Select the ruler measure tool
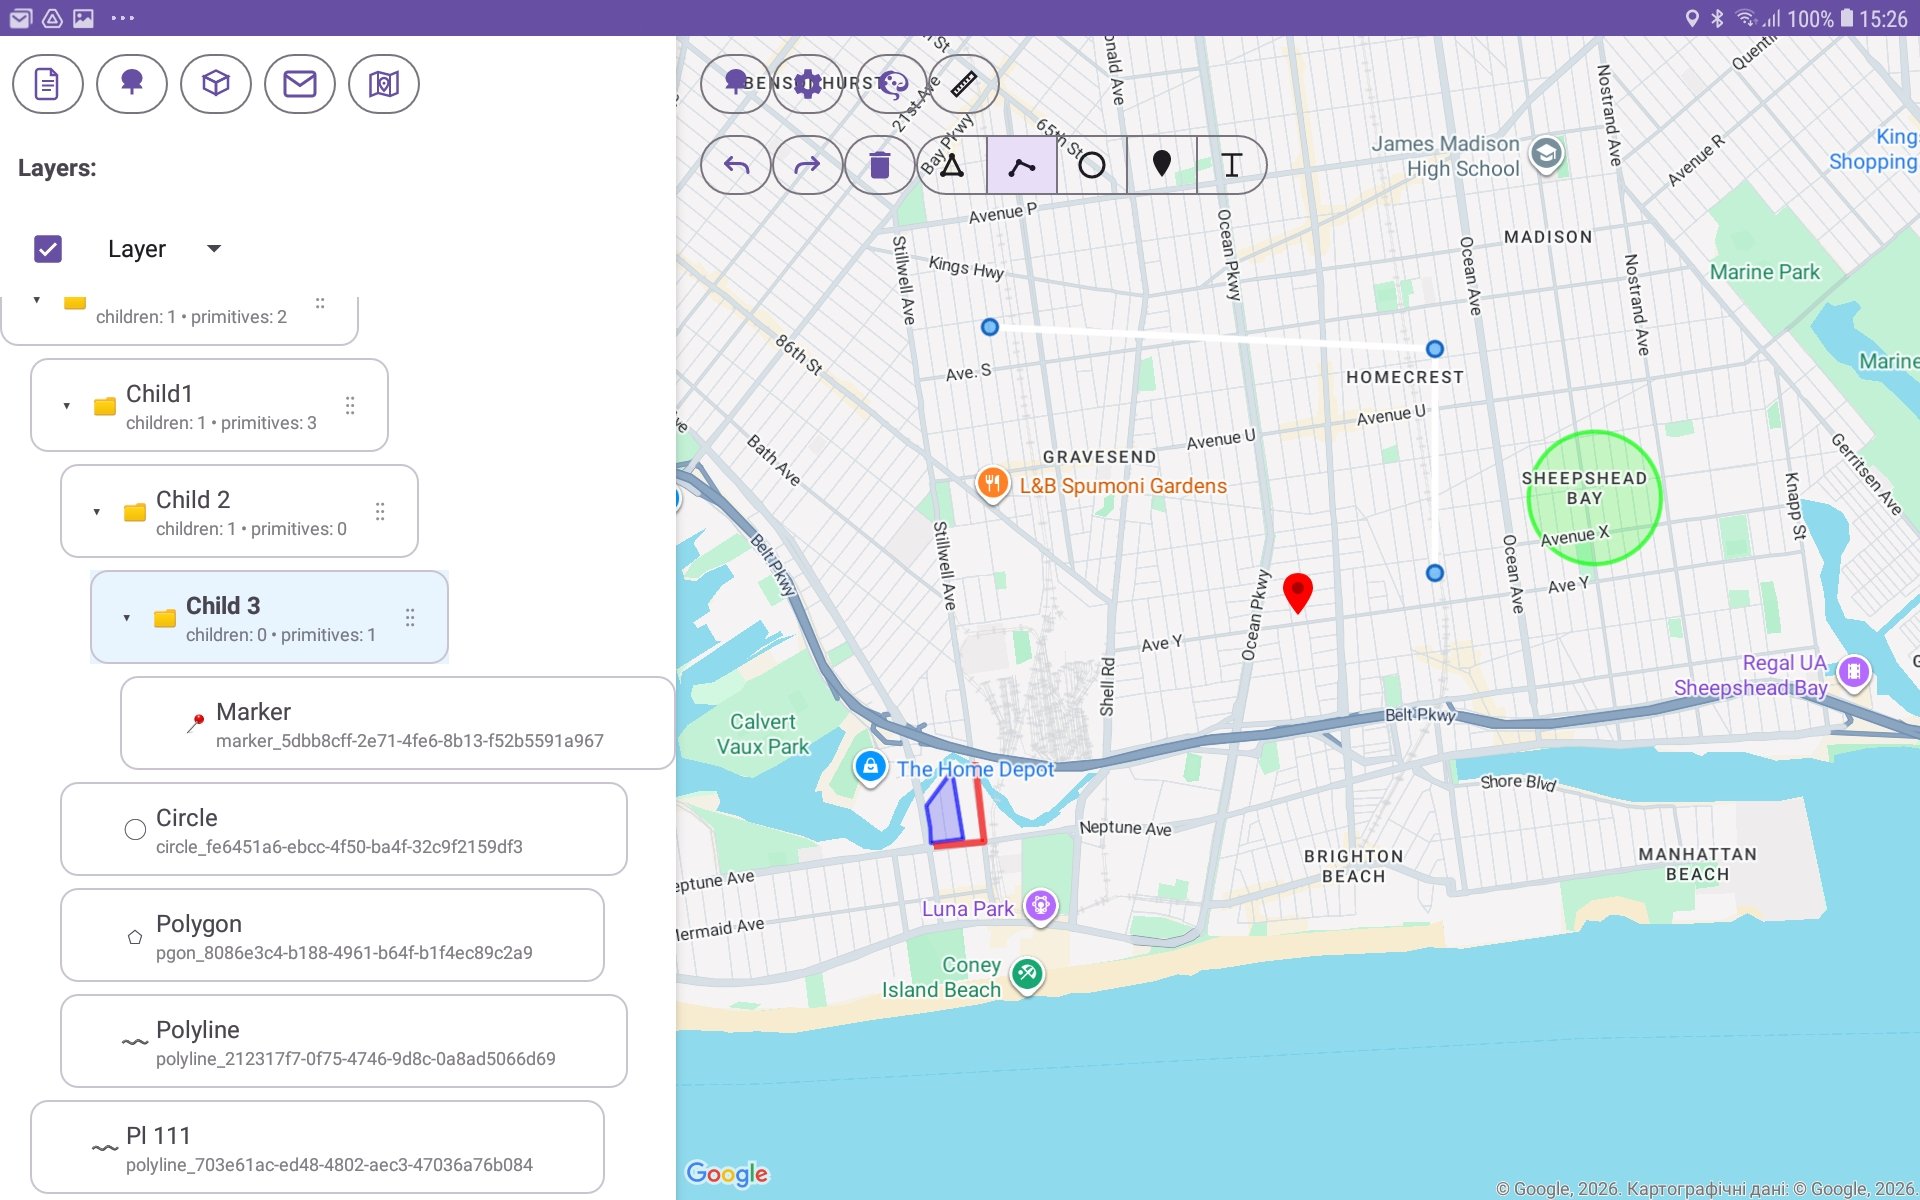This screenshot has height=1200, width=1920. 964,83
